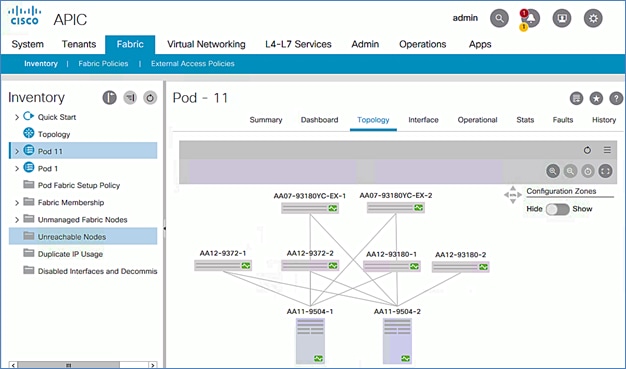Add Pod 11 to favorites star
Screen dimensions: 626x369
(596, 98)
